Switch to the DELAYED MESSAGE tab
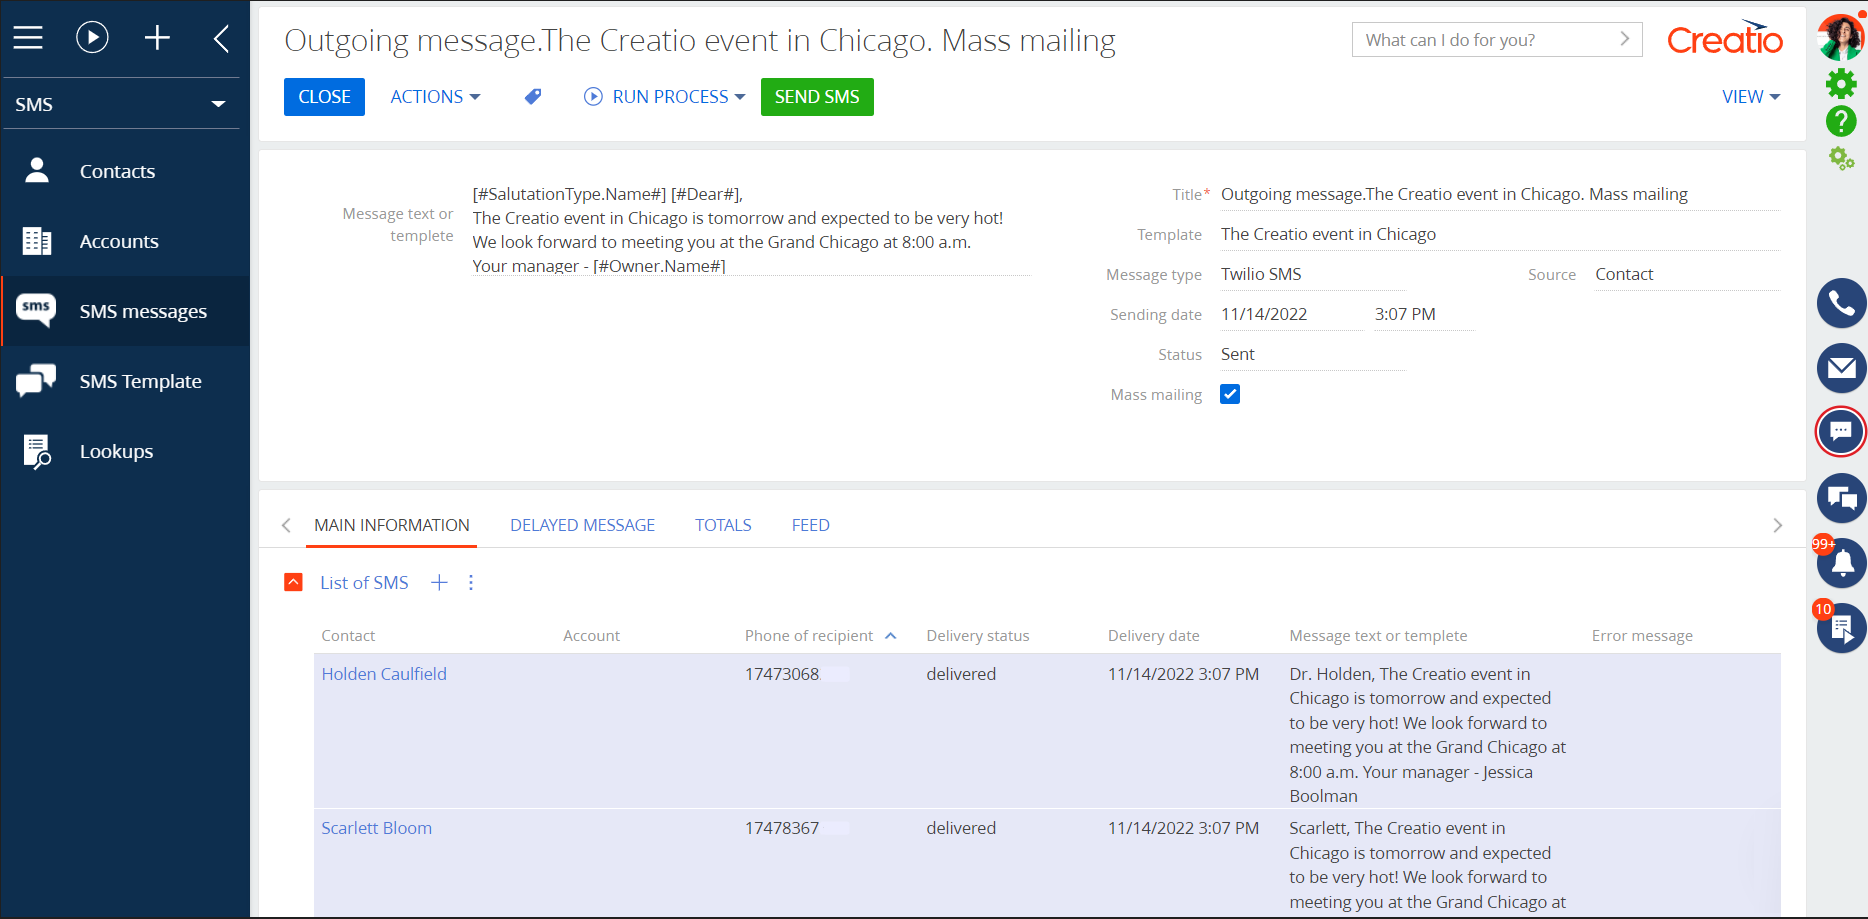 coord(582,524)
